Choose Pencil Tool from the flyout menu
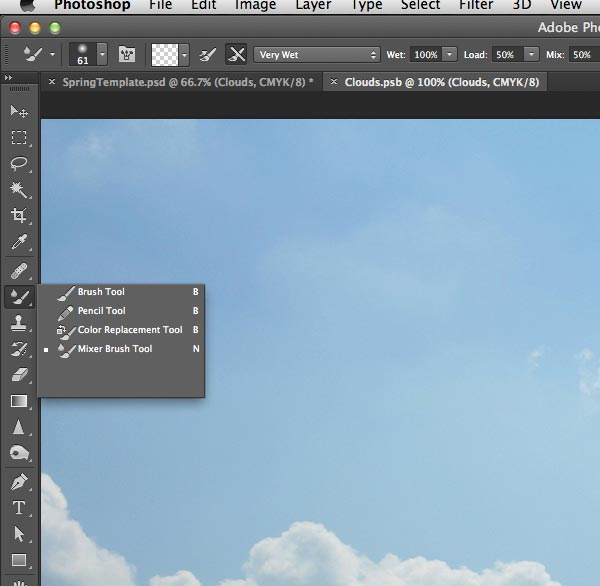Viewport: 600px width, 586px height. [x=101, y=311]
